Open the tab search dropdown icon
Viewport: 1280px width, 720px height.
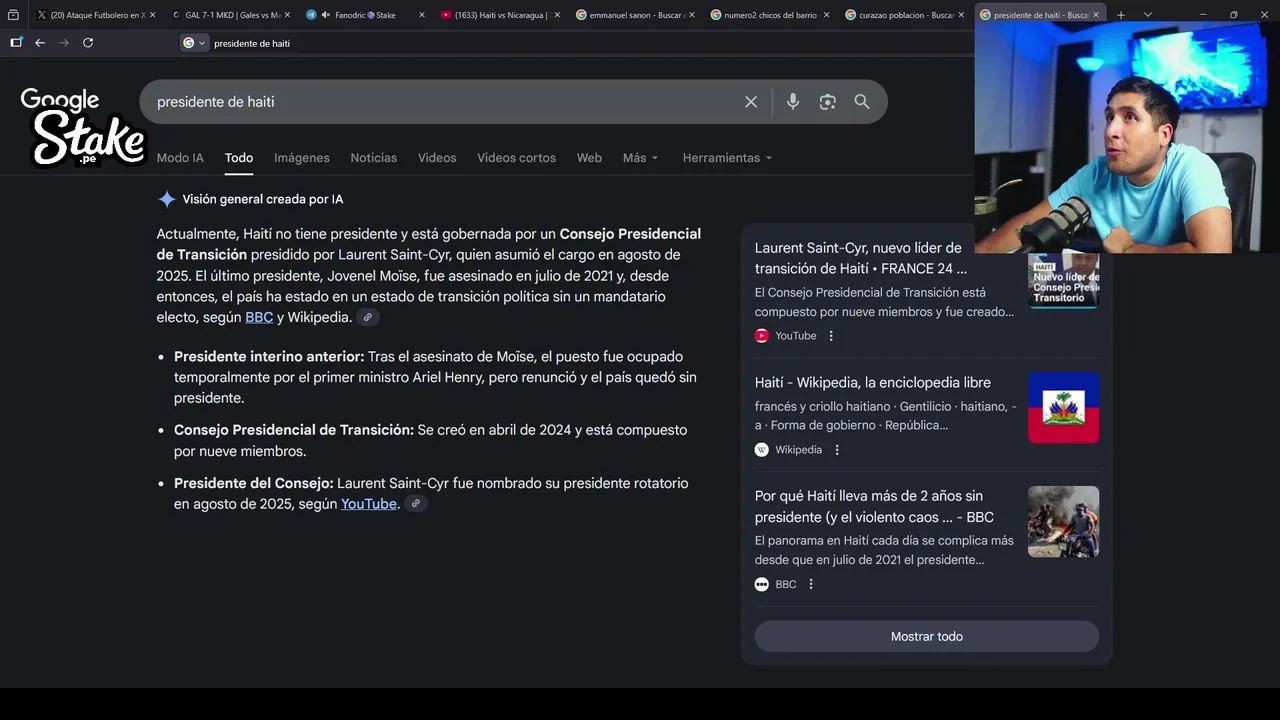point(13,15)
